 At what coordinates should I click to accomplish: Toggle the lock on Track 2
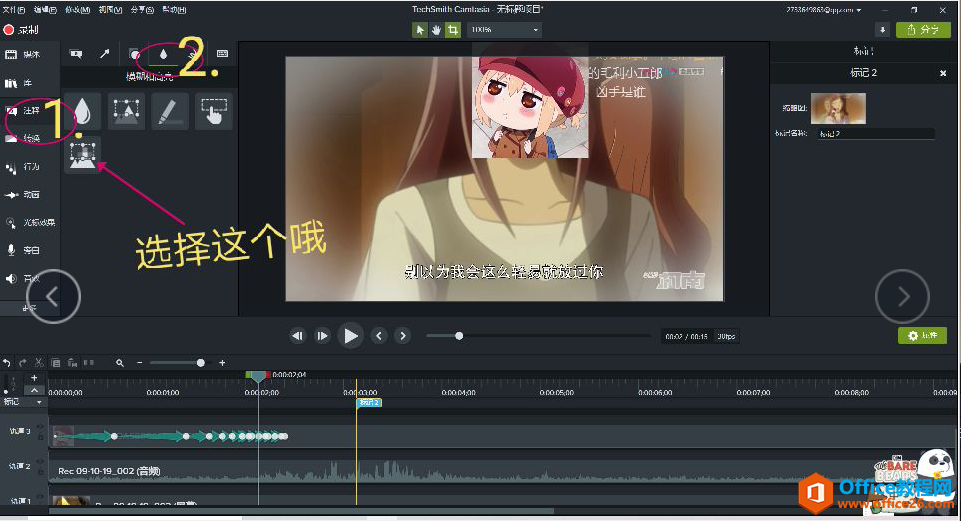coord(40,471)
